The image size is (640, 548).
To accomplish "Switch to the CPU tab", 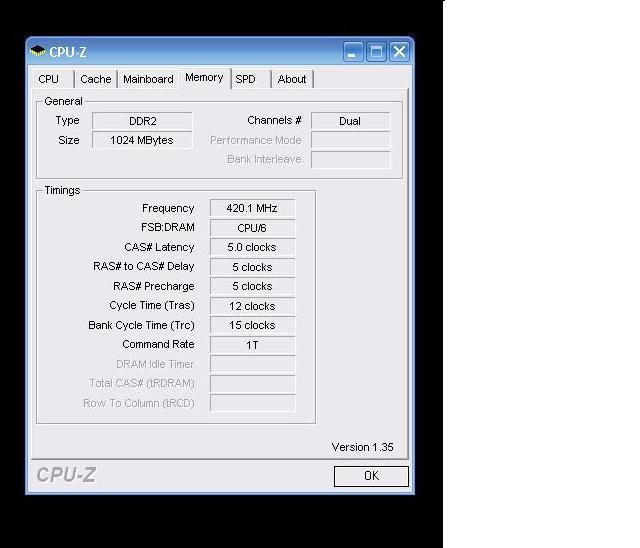I will click(53, 79).
